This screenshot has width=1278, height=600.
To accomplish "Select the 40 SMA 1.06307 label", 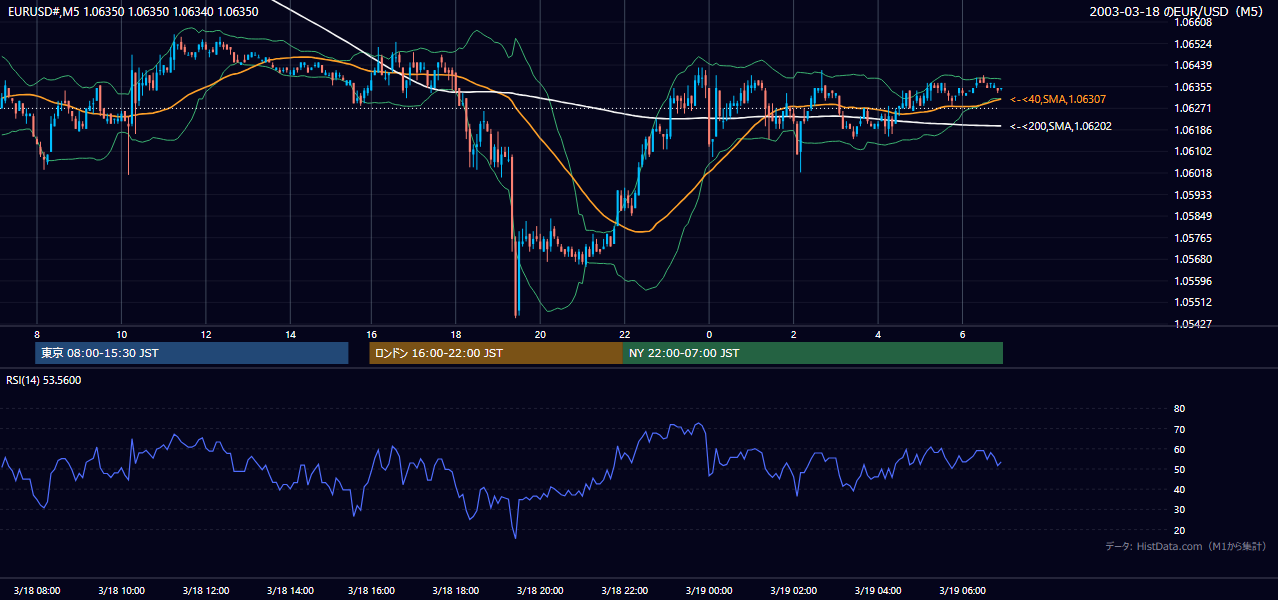I will 1059,99.
